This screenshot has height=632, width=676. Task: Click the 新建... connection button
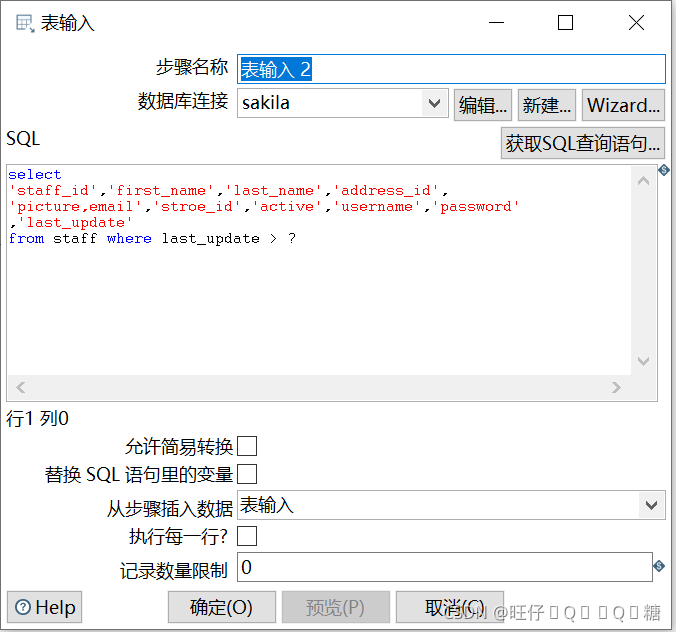click(547, 105)
